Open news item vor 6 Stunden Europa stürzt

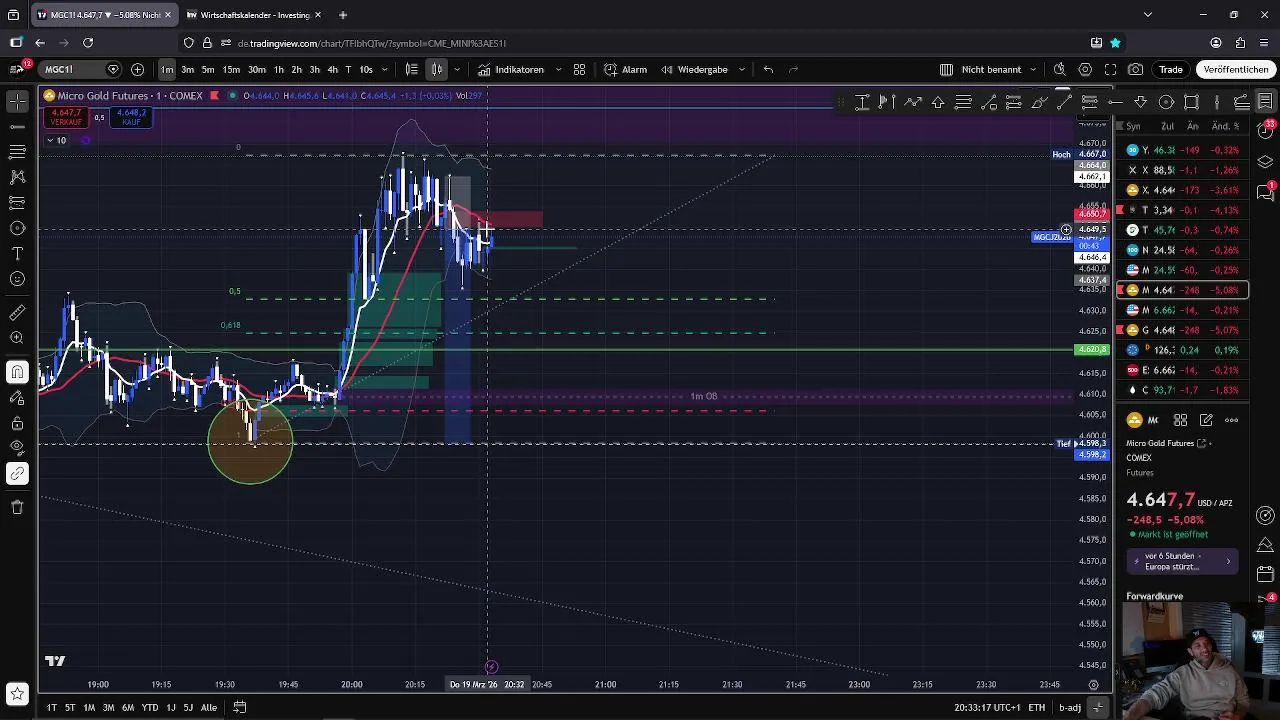[1182, 561]
